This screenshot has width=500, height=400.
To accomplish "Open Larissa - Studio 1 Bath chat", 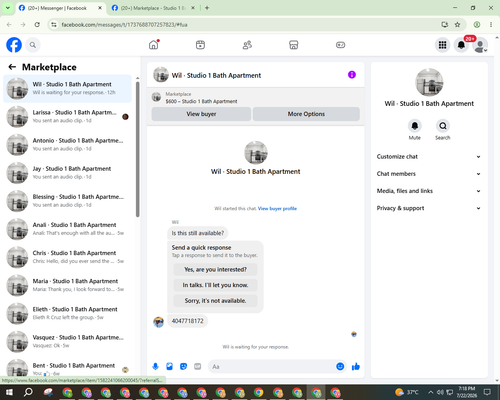I will [x=68, y=117].
